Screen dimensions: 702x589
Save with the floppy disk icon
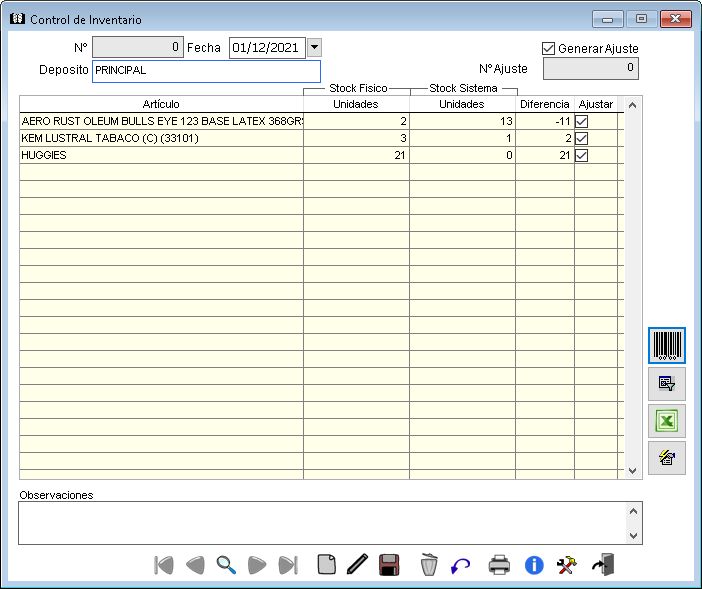[x=389, y=565]
